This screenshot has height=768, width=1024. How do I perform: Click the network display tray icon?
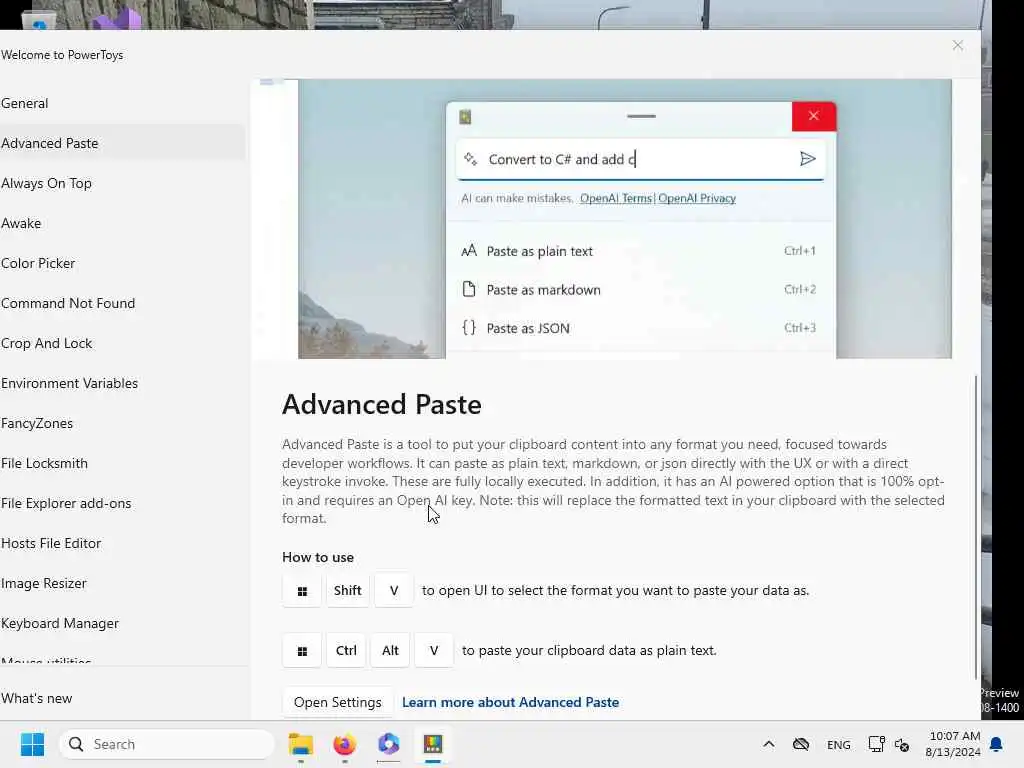coord(876,744)
